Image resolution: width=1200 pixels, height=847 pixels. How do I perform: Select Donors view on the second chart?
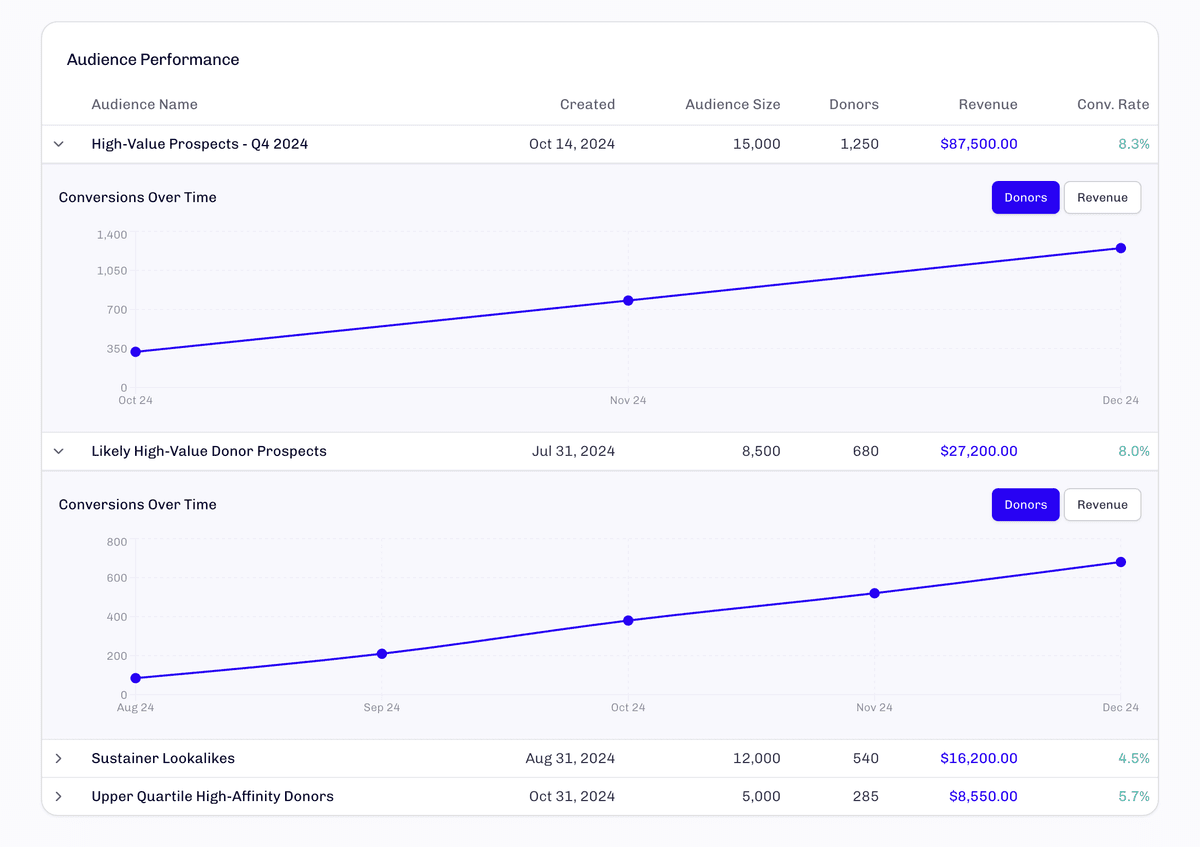tap(1025, 504)
